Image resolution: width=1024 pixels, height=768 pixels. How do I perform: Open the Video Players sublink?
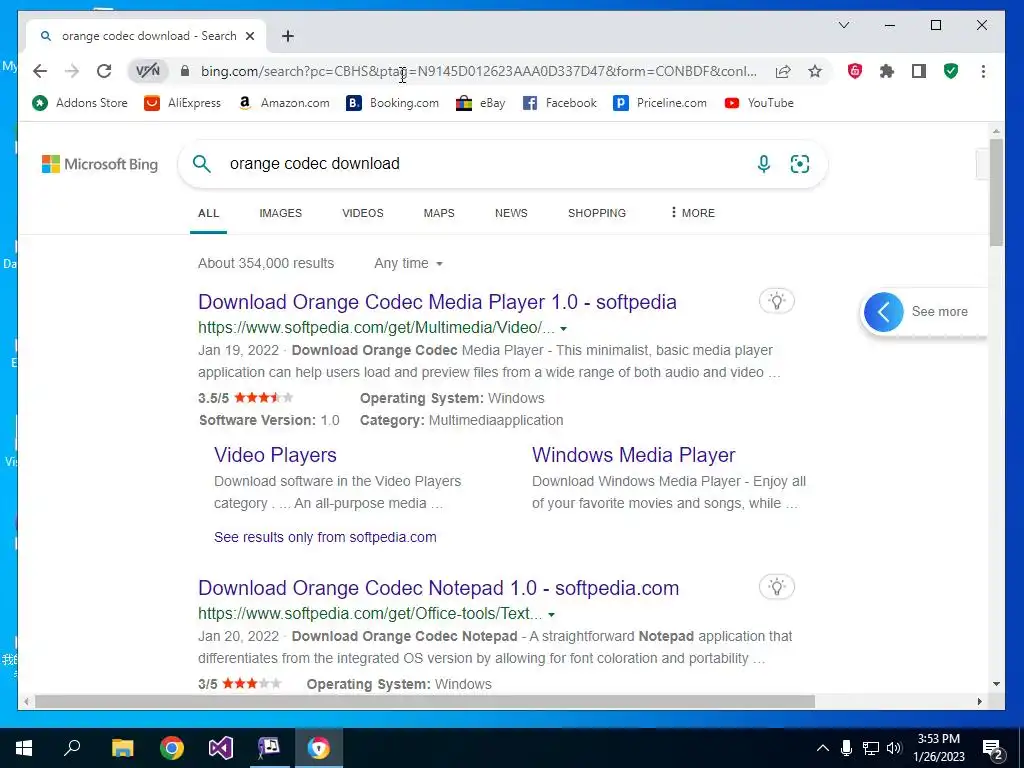coord(275,455)
